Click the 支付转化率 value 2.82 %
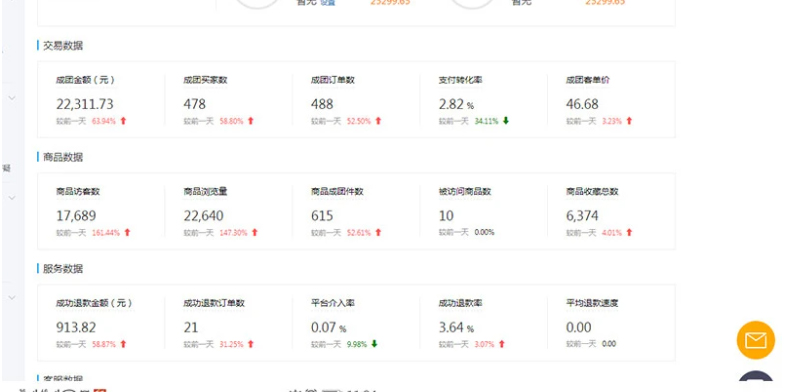The width and height of the screenshot is (801, 392). pos(456,104)
